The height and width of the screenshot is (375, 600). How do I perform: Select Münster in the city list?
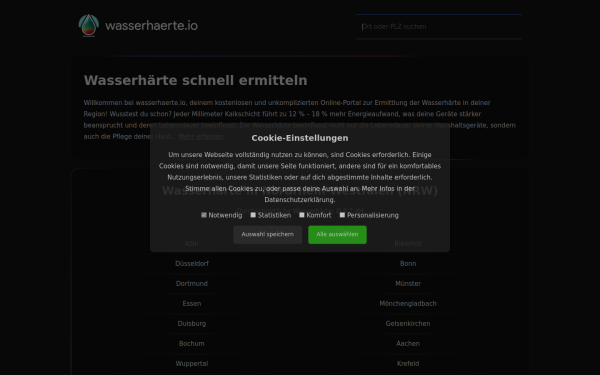coord(408,284)
